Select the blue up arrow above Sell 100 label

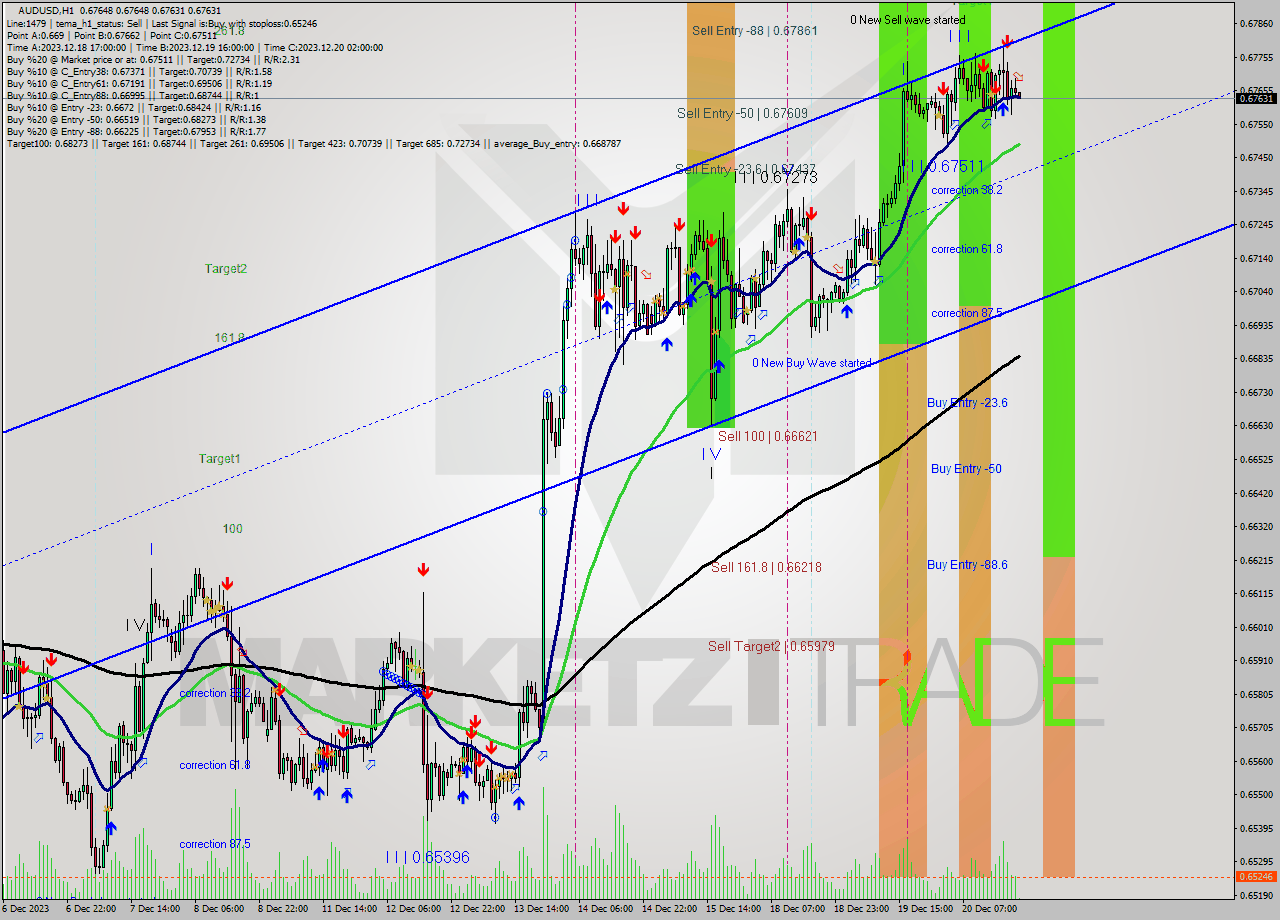click(718, 367)
